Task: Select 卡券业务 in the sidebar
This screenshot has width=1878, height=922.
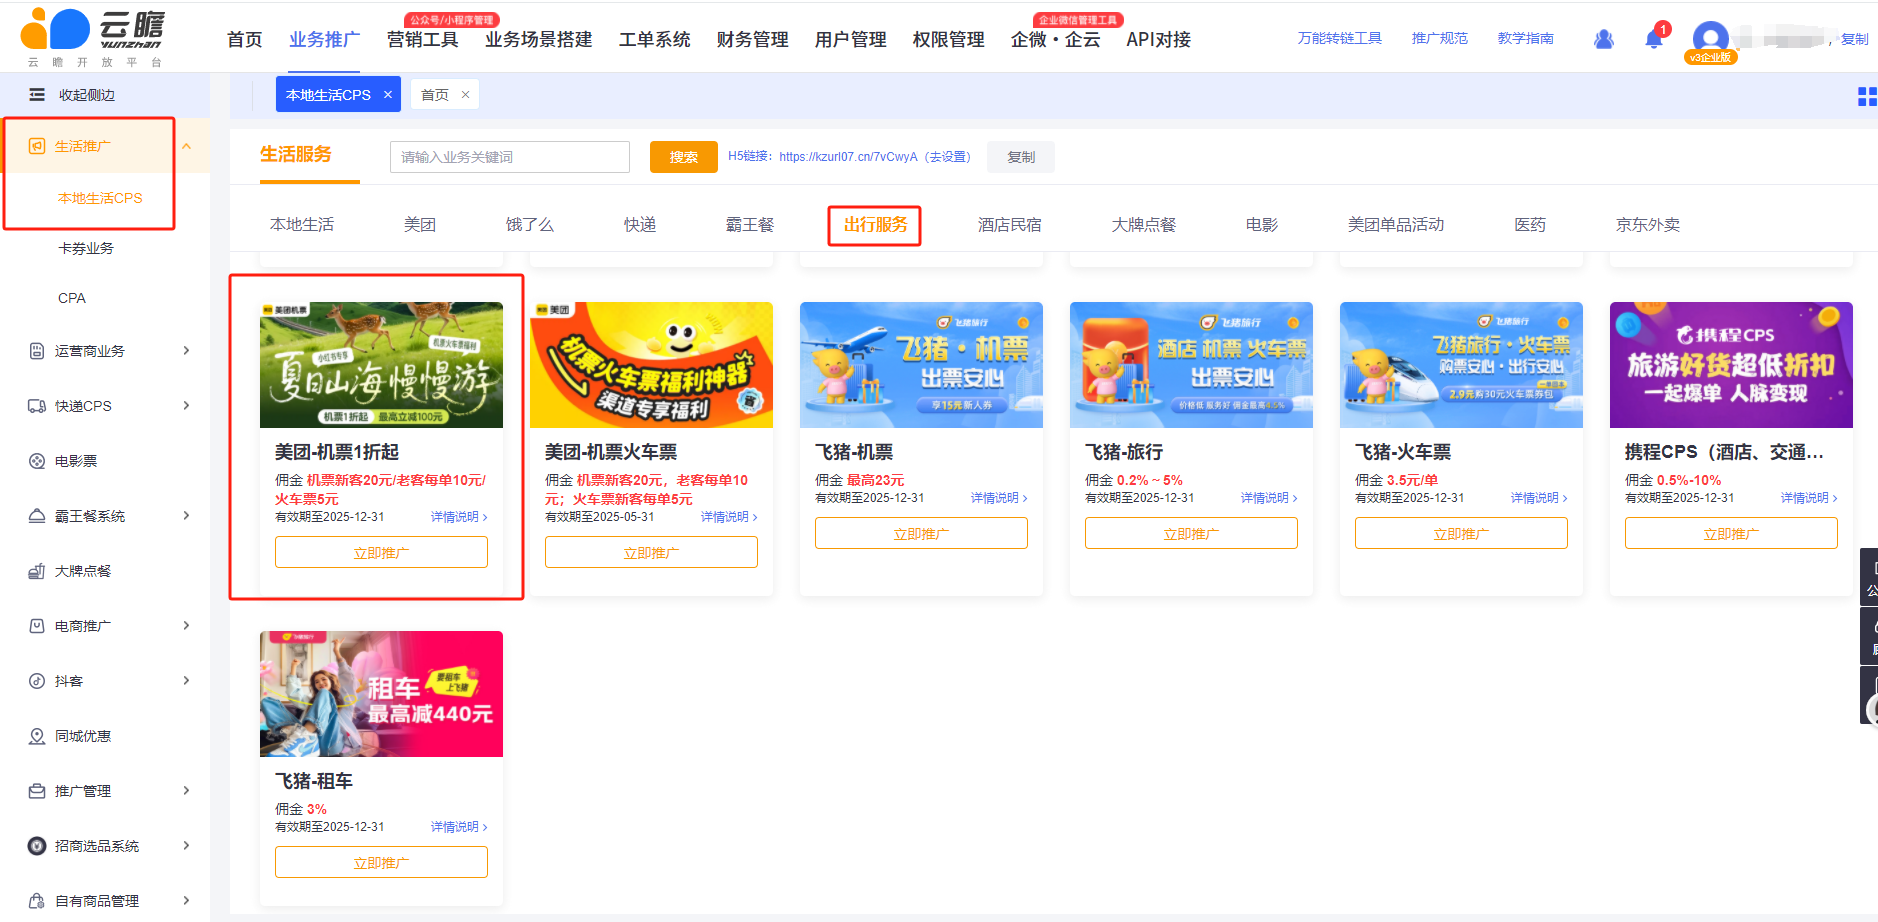Action: click(x=86, y=248)
